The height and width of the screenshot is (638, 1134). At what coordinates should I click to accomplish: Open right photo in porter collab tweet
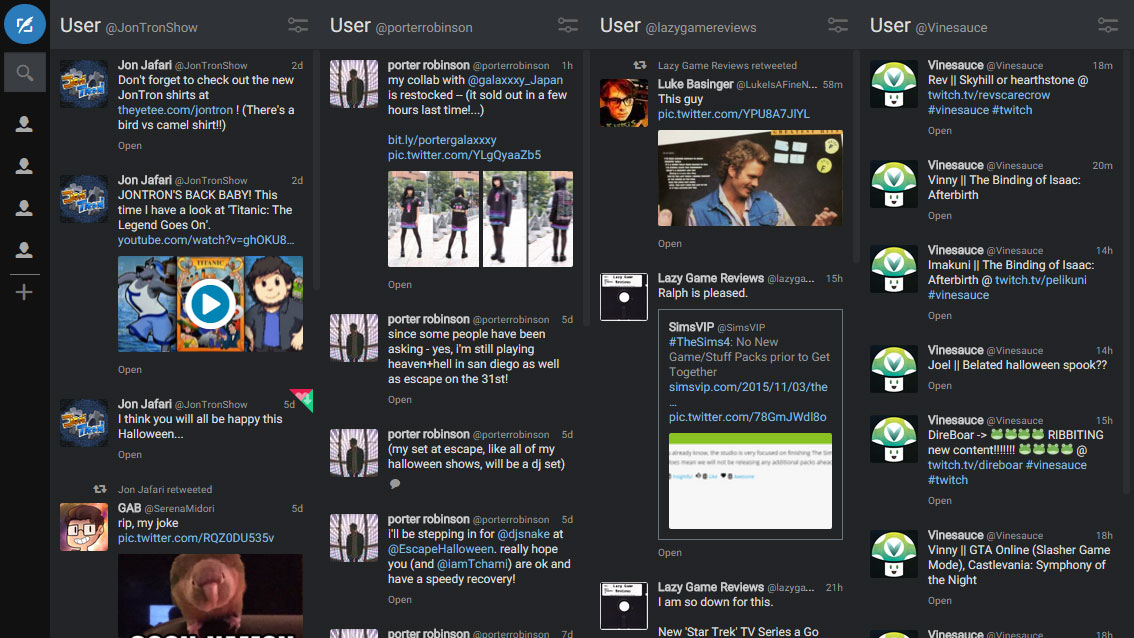click(x=527, y=219)
